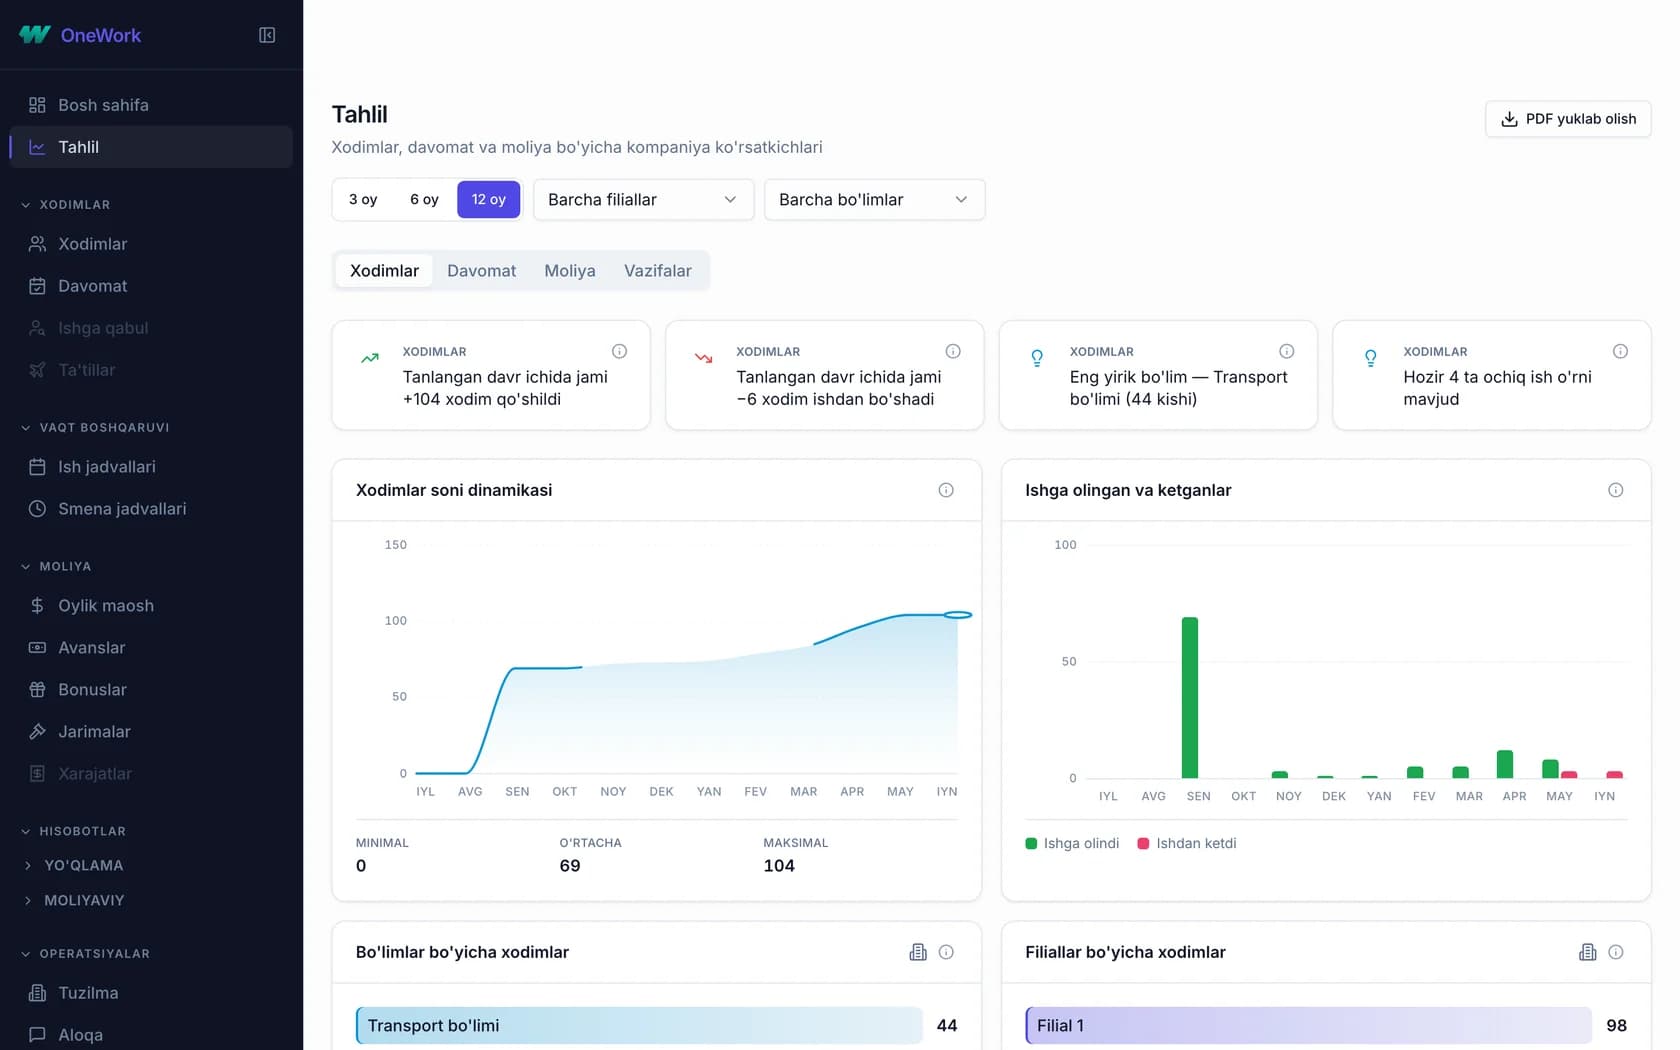
Task: Open the Barcha filiallar dropdown
Action: pyautogui.click(x=643, y=200)
